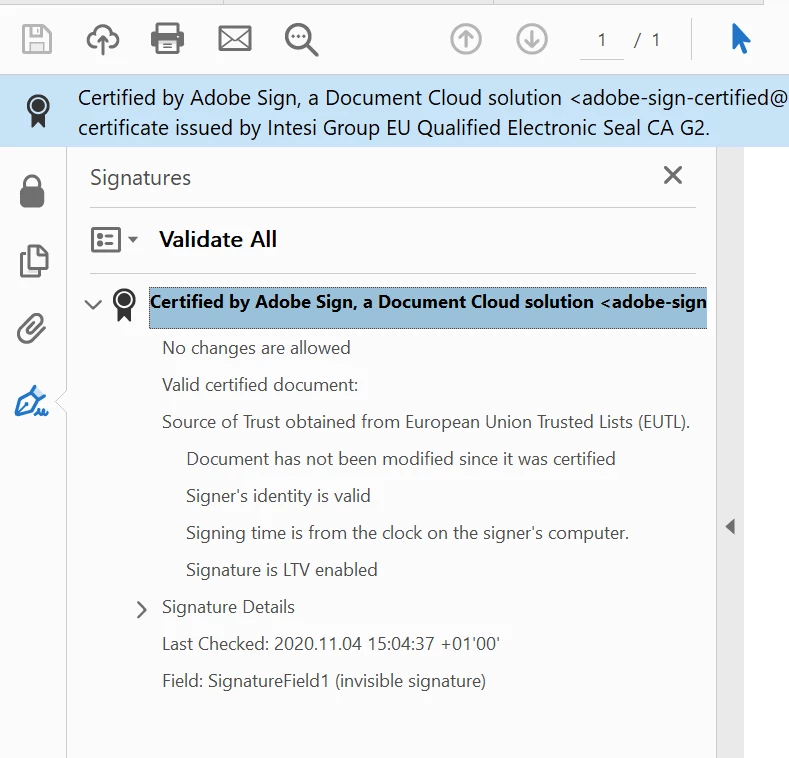Click 'Field: SignatureField1 (invisible signature)' line
The height and width of the screenshot is (758, 789).
click(324, 681)
